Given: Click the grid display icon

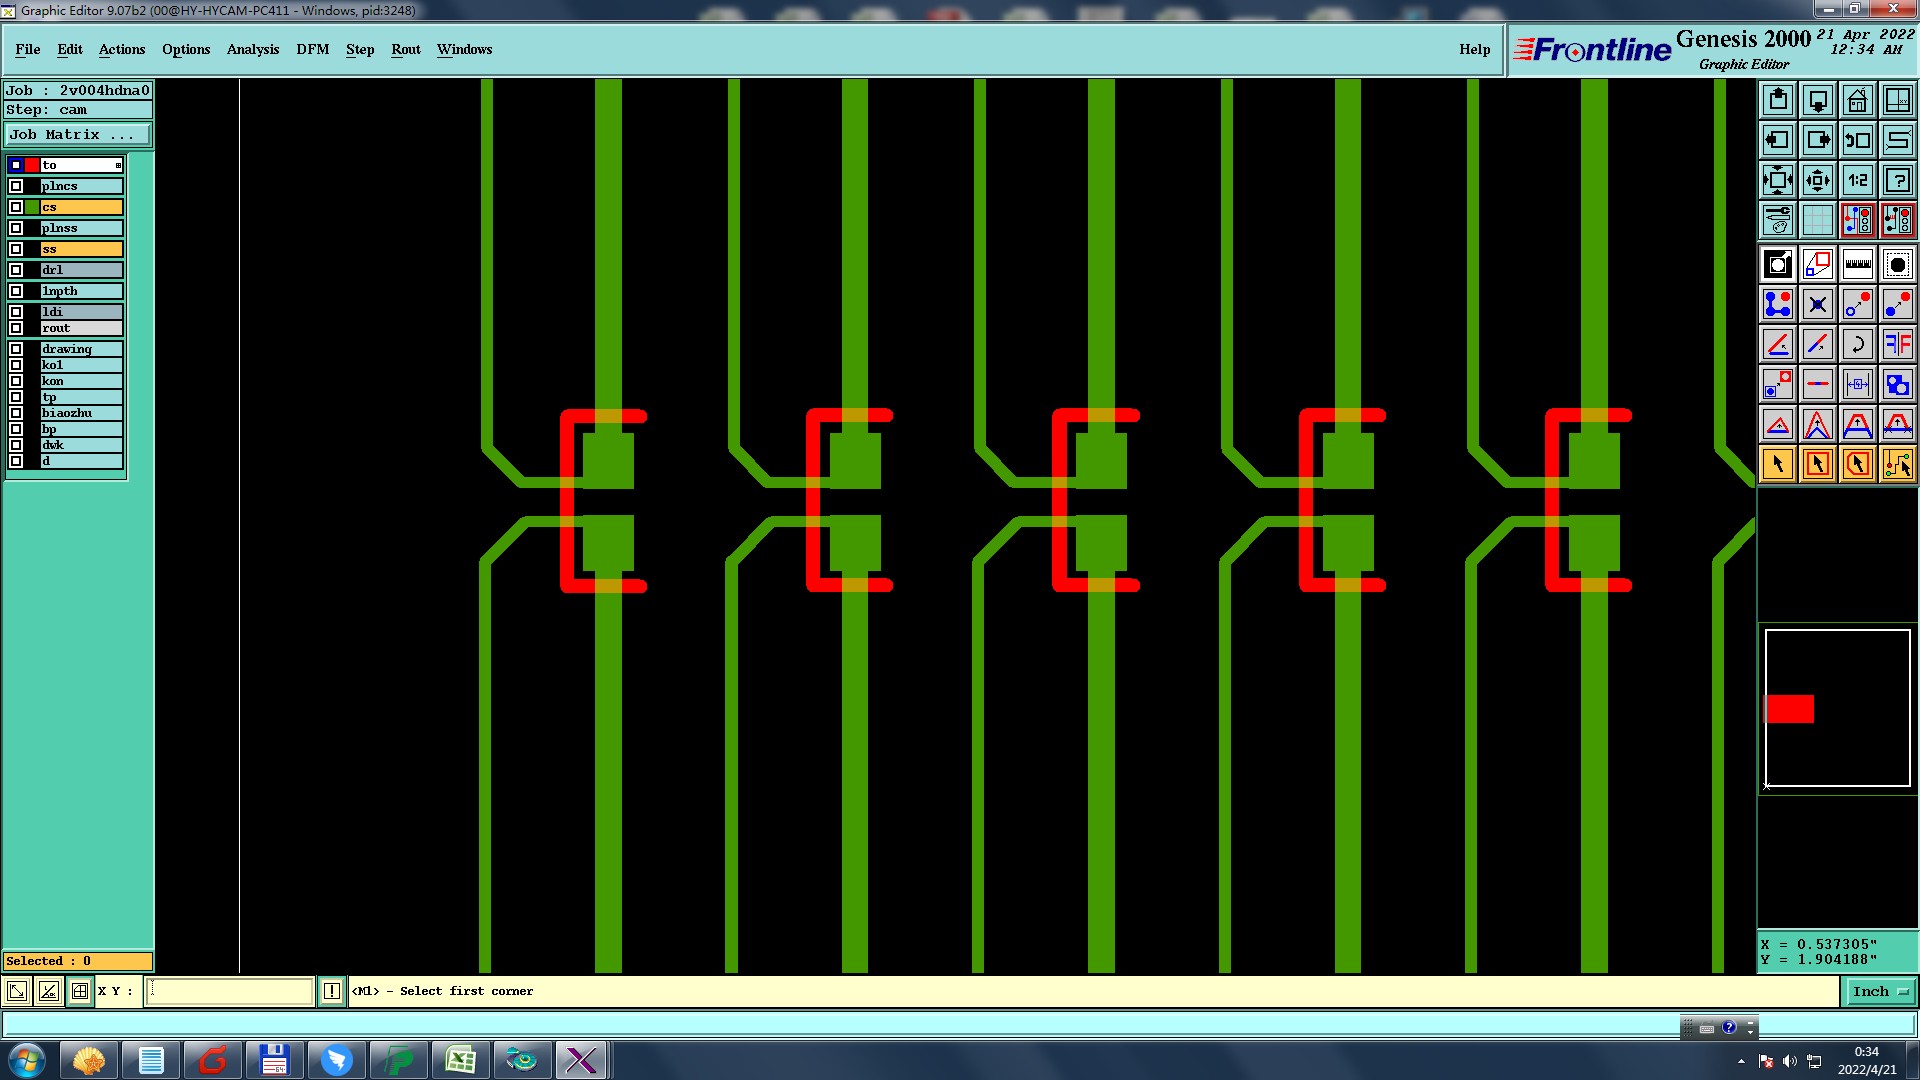Looking at the screenshot, I should (1817, 220).
